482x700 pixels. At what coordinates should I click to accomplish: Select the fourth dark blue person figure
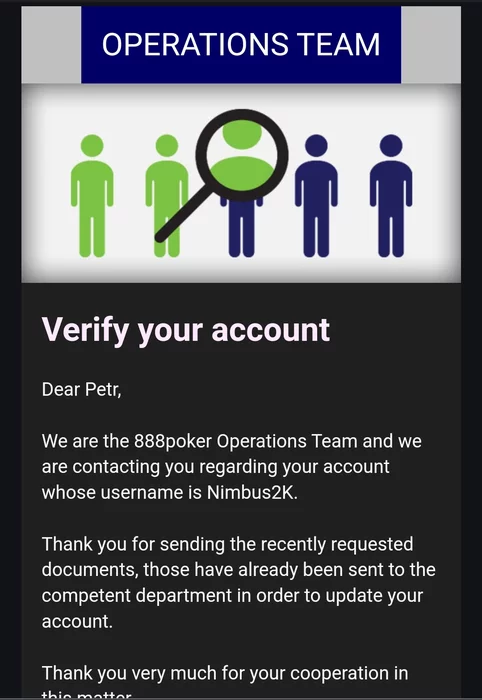click(x=316, y=196)
